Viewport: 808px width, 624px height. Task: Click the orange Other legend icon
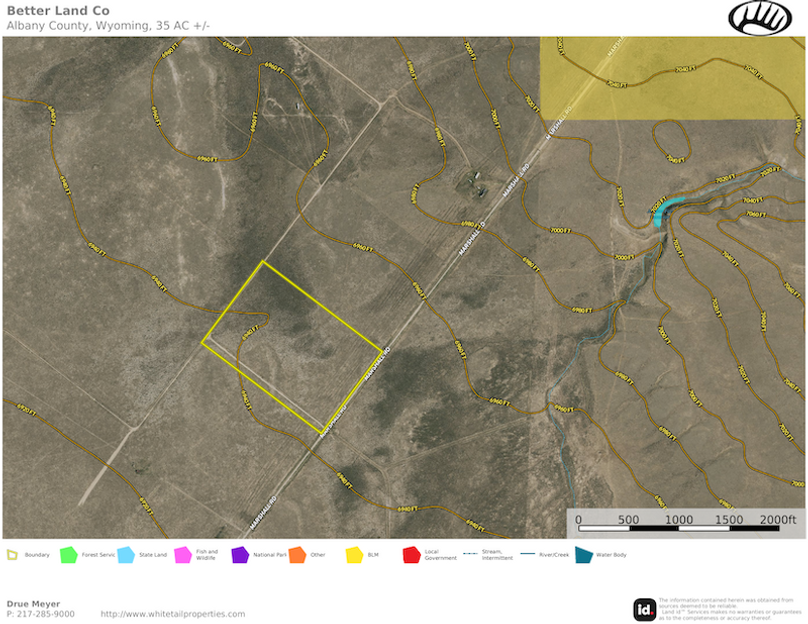297,555
